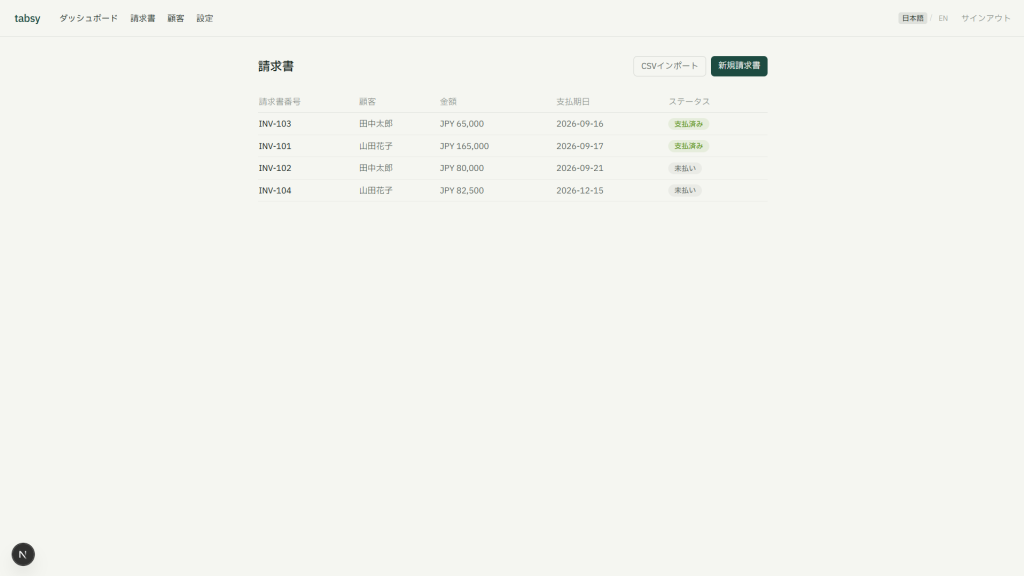This screenshot has height=576, width=1024.
Task: Click 未払い badge for INV-104
Action: [x=684, y=190]
